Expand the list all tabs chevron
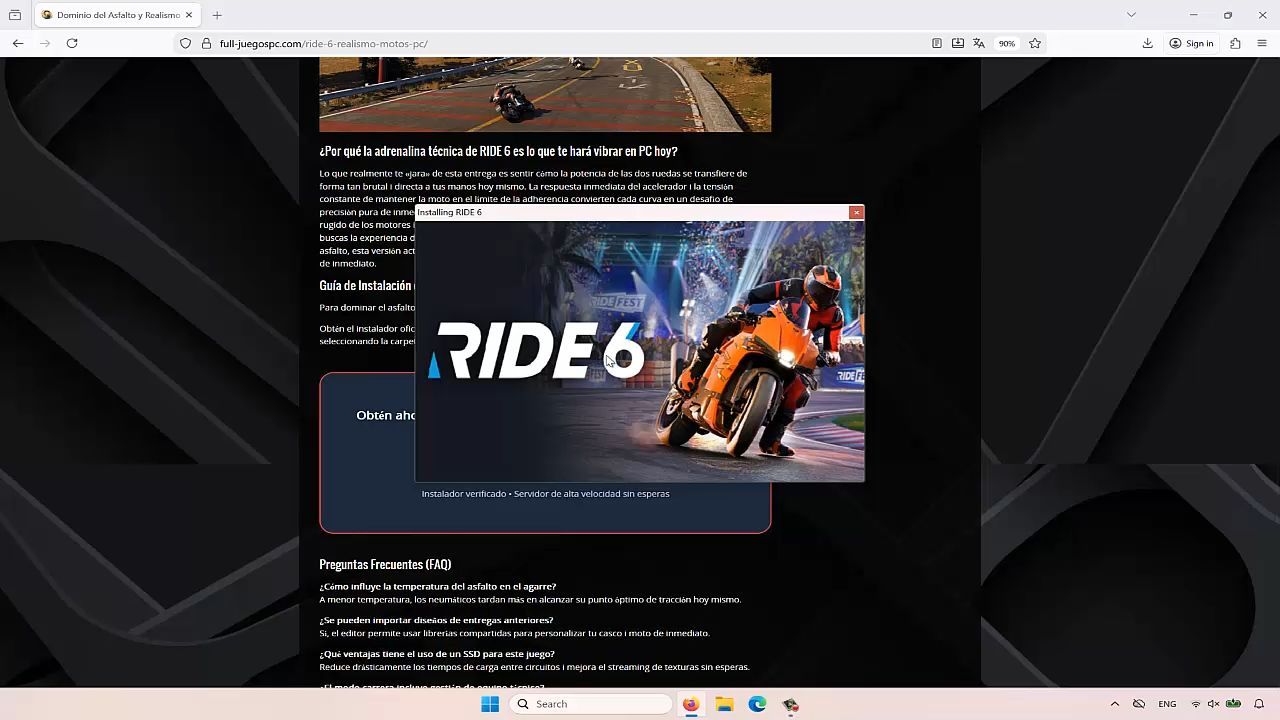The image size is (1280, 720). (1131, 15)
